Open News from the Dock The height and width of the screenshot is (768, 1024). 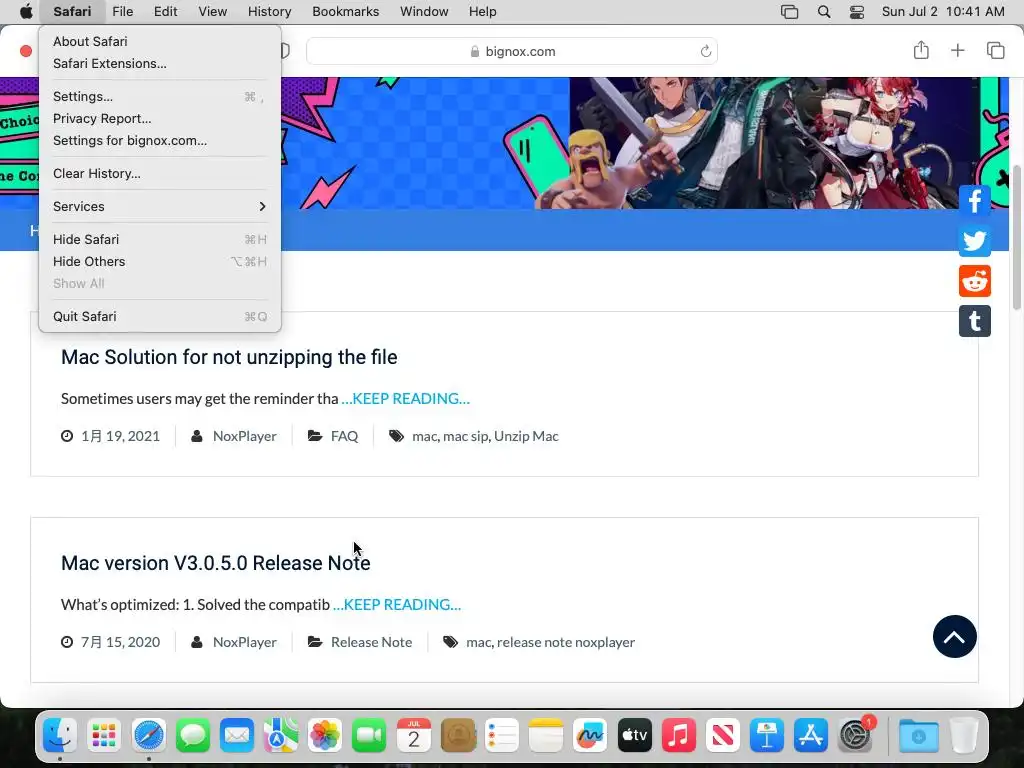pyautogui.click(x=722, y=735)
